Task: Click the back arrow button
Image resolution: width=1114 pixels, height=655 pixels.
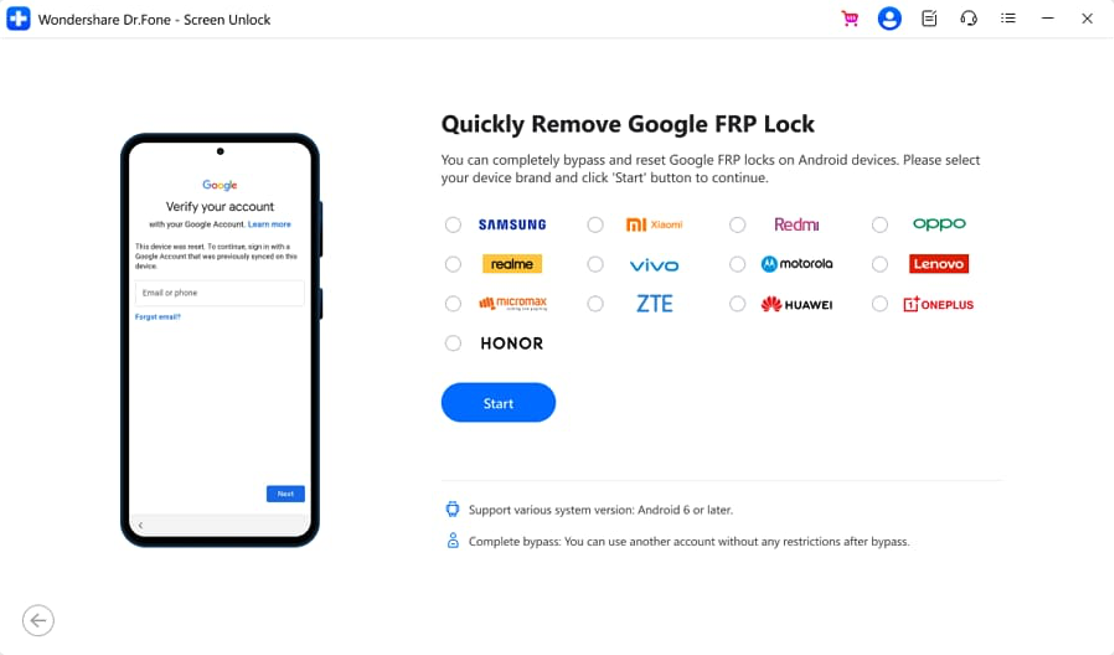Action: point(38,620)
